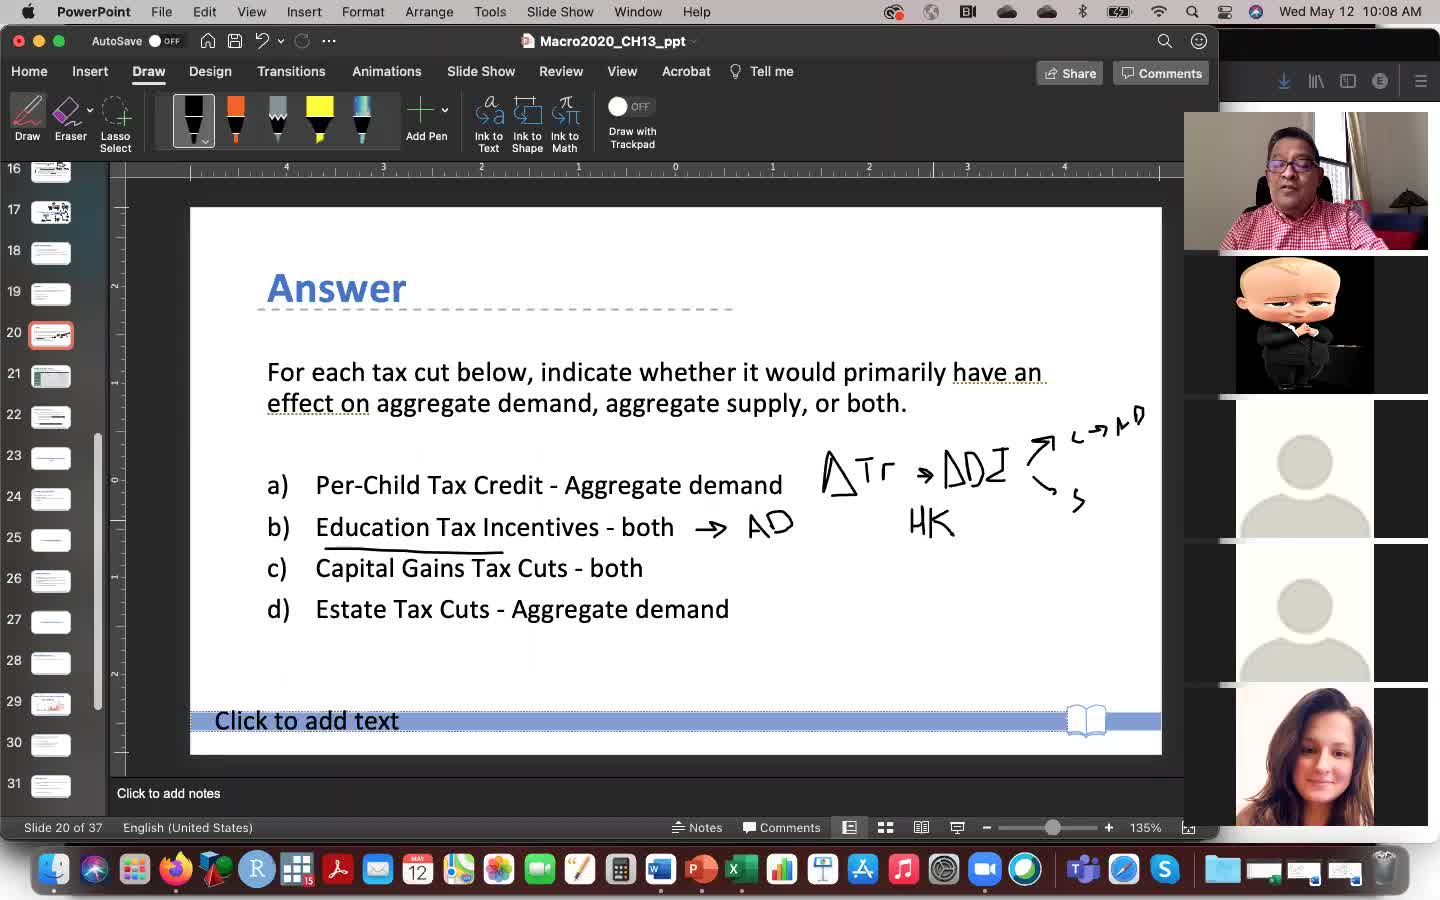Open Finder in the Dock
Screen dimensions: 1440x900
[x=53, y=870]
